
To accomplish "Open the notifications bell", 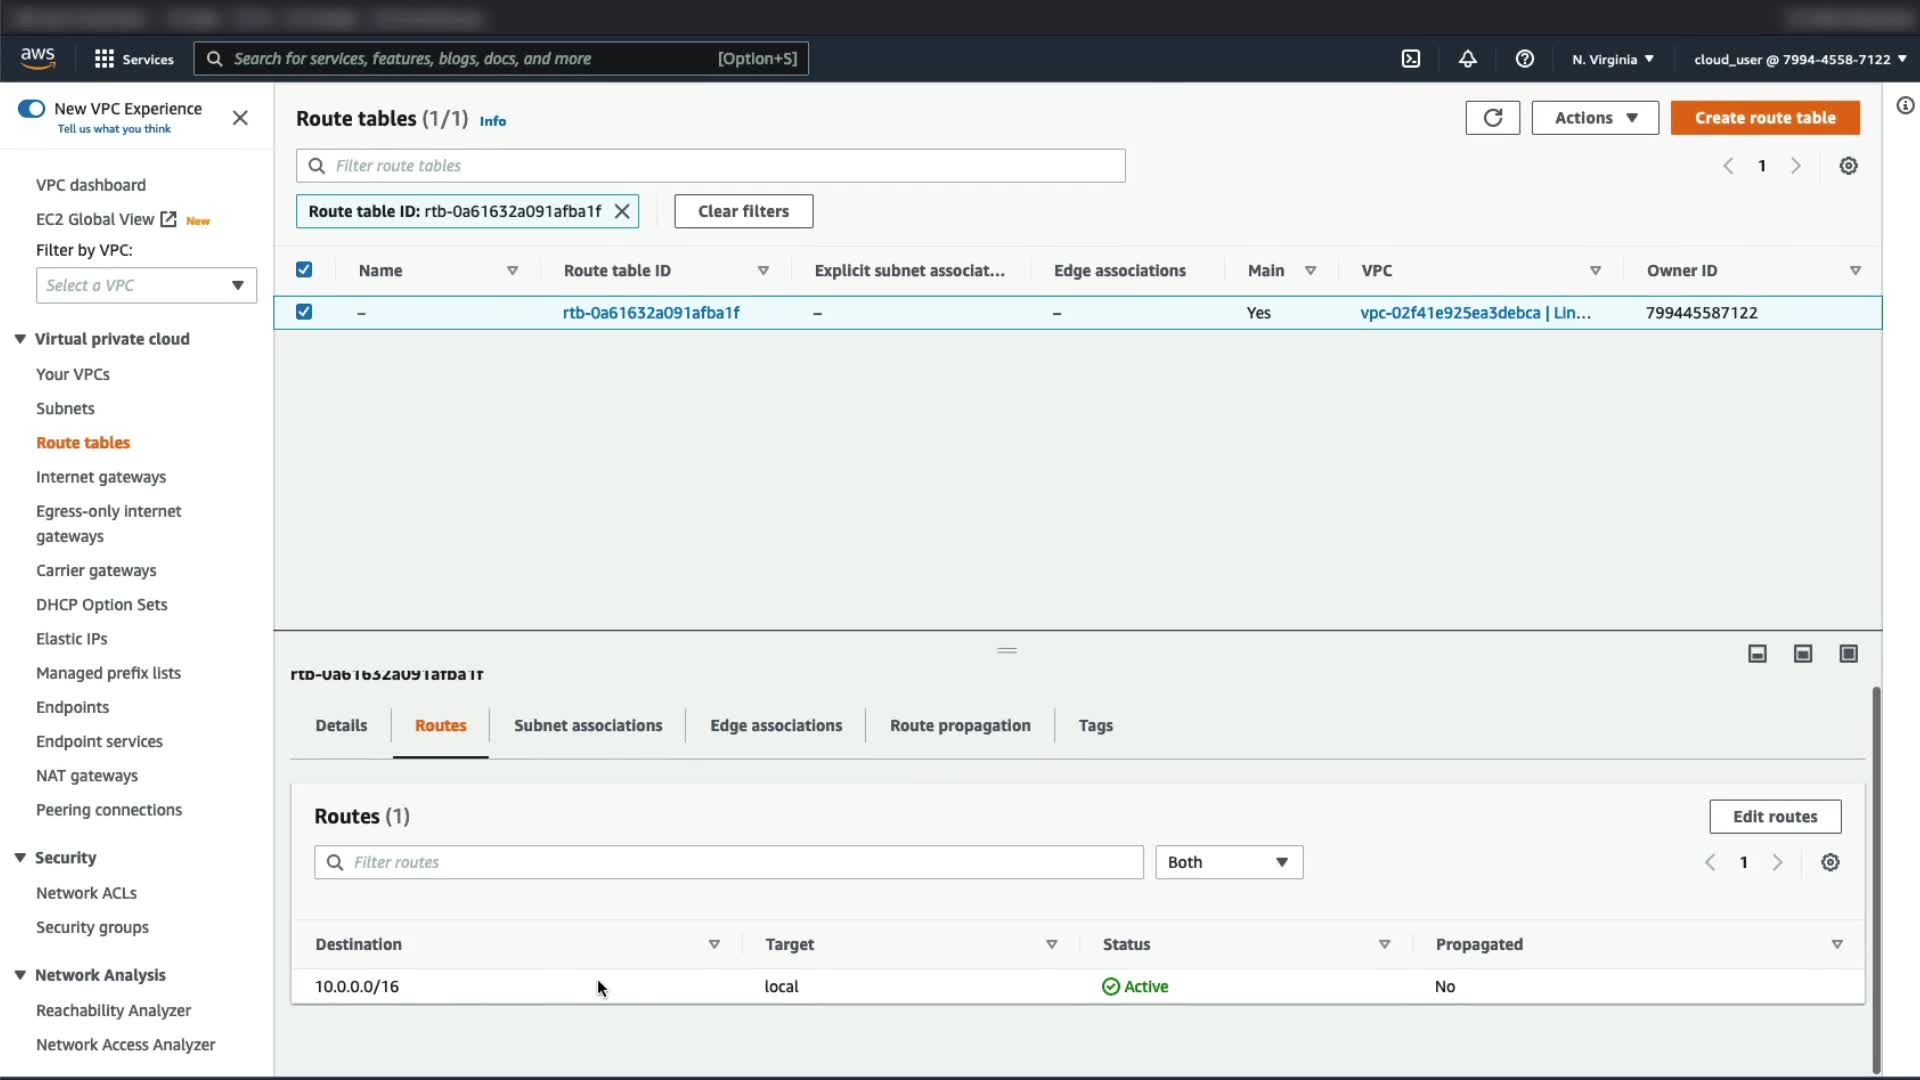I will (x=1467, y=59).
